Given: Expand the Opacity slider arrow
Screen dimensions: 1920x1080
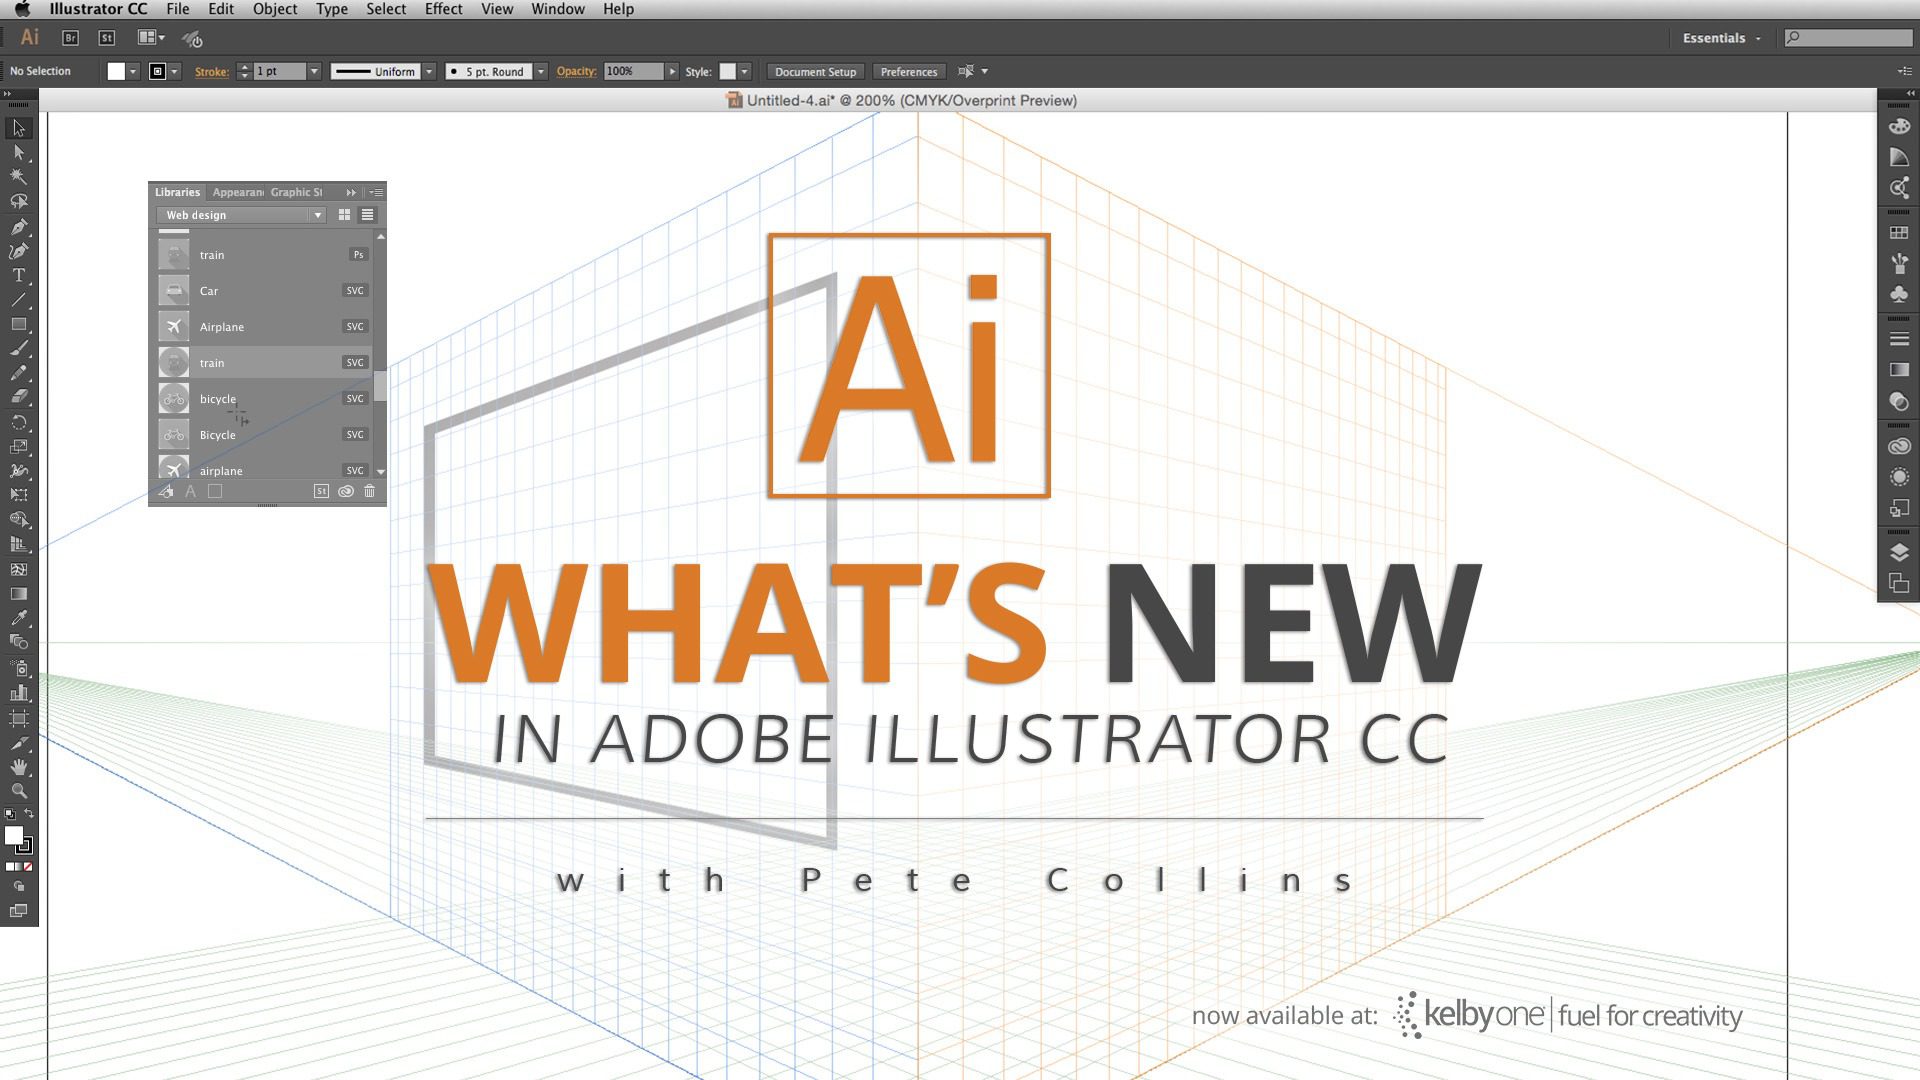Looking at the screenshot, I should click(x=672, y=71).
